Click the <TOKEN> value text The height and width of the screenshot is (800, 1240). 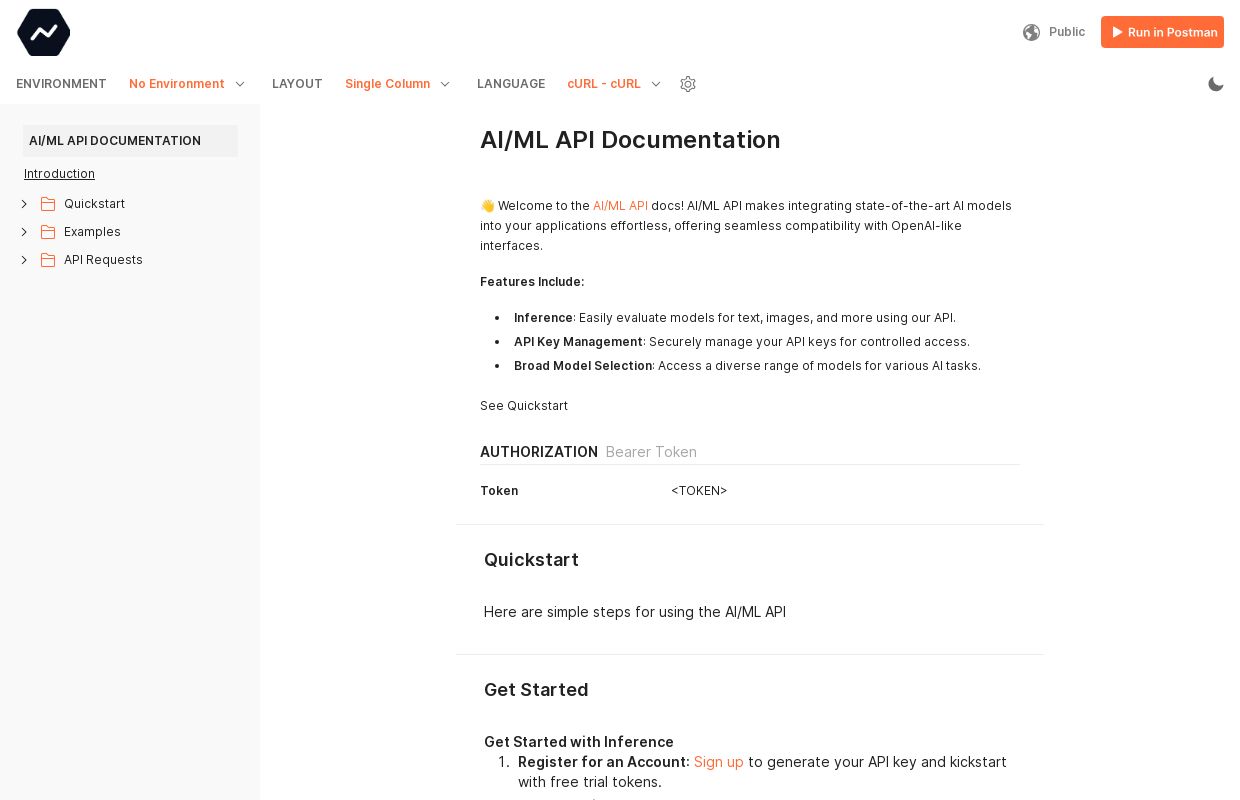coord(699,491)
